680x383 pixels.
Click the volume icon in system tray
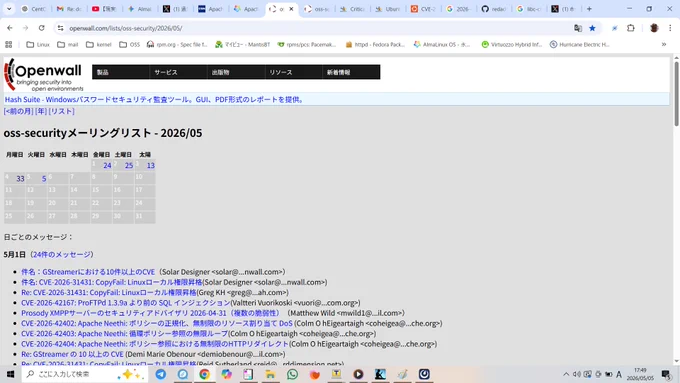click(x=576, y=374)
